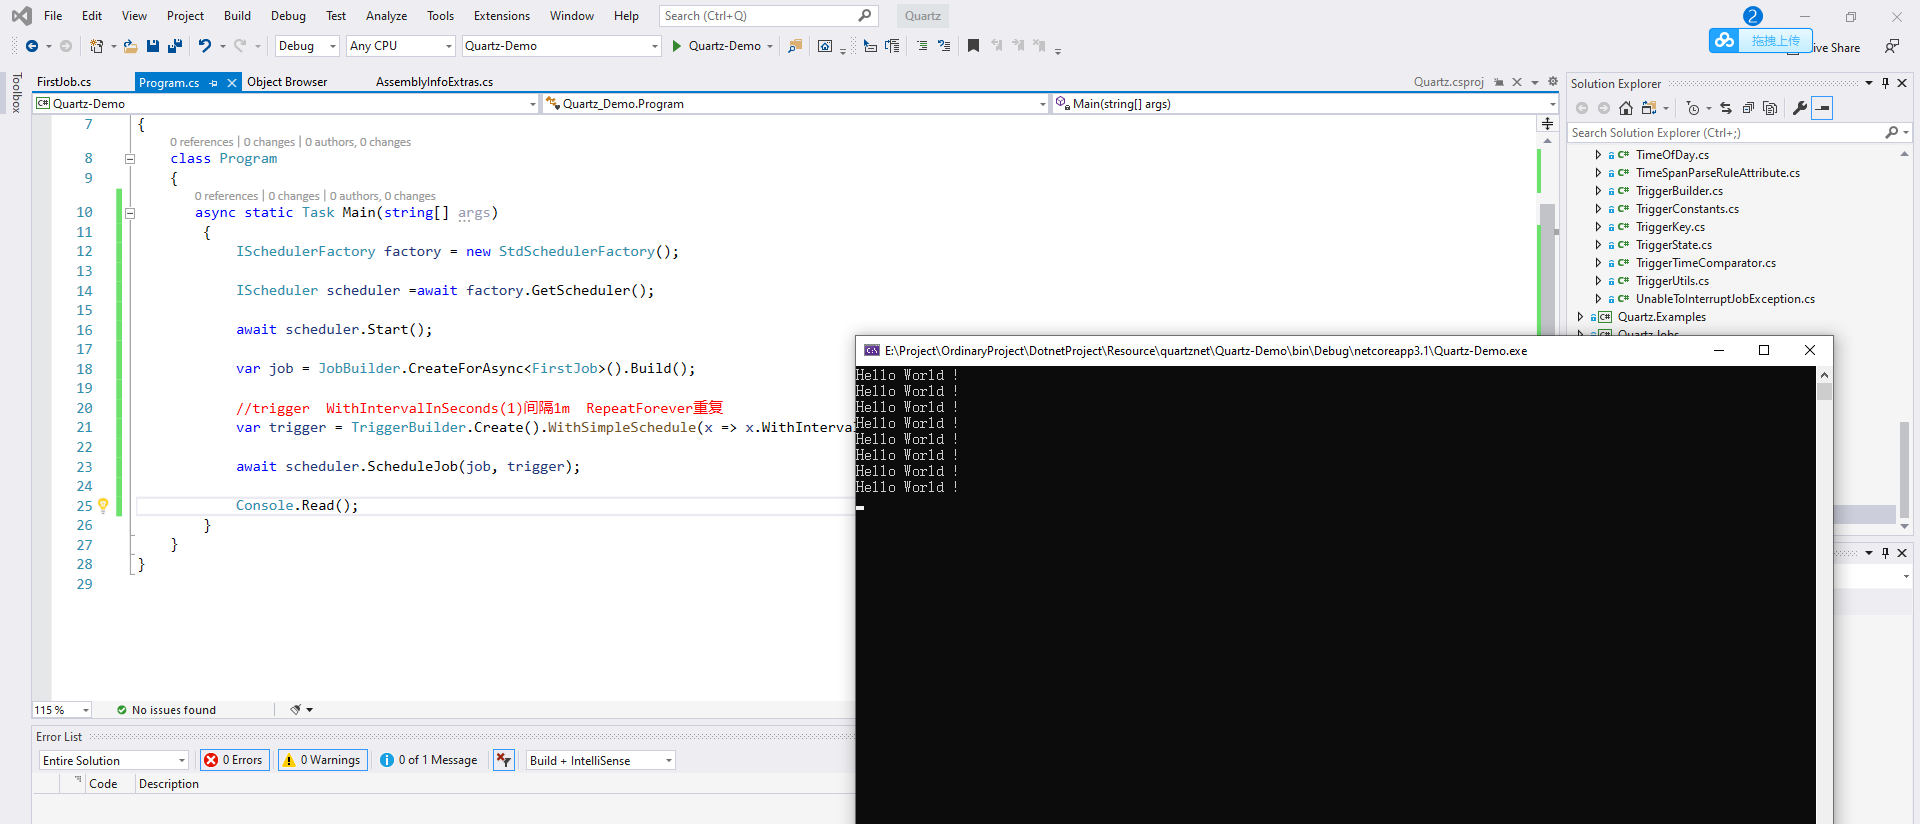Click the cleanup broom icon in editor status

click(x=296, y=709)
